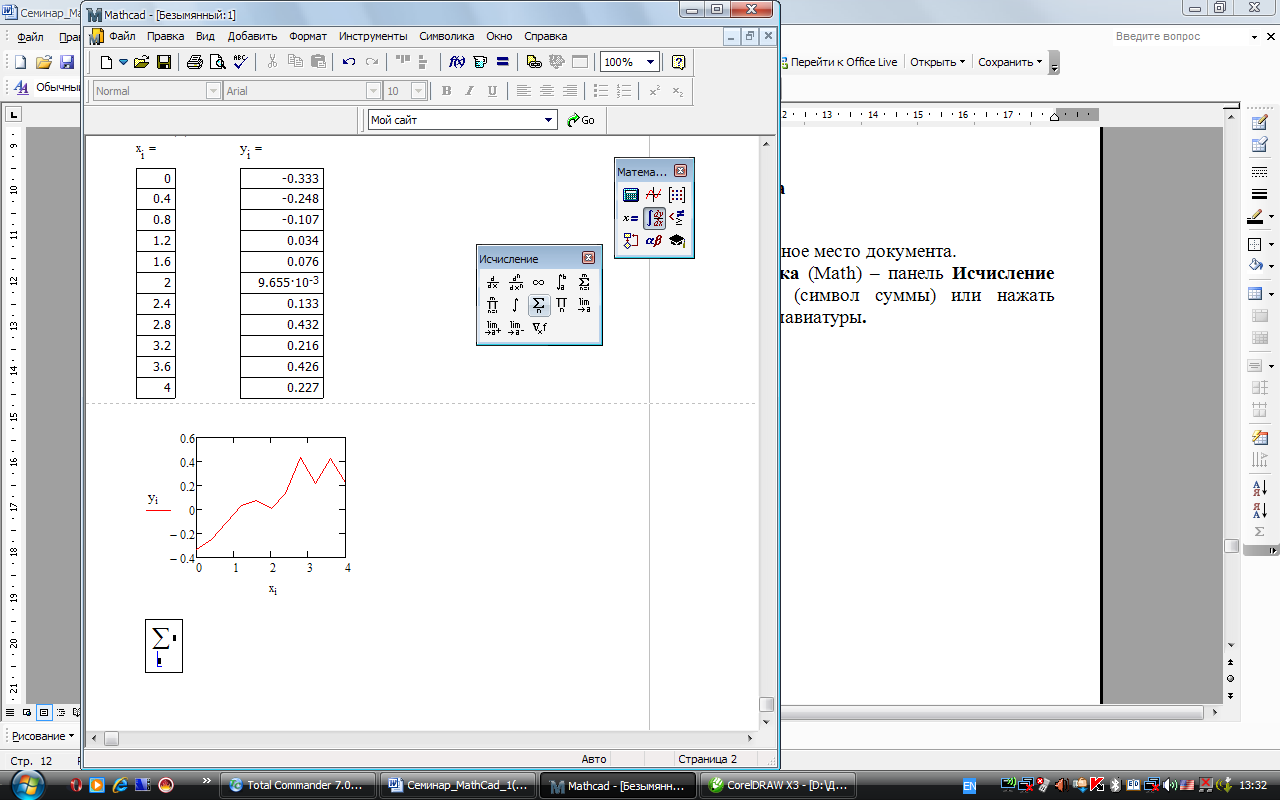Open the Symbolic keyword toolbar (graduation cap)

pyautogui.click(x=677, y=241)
